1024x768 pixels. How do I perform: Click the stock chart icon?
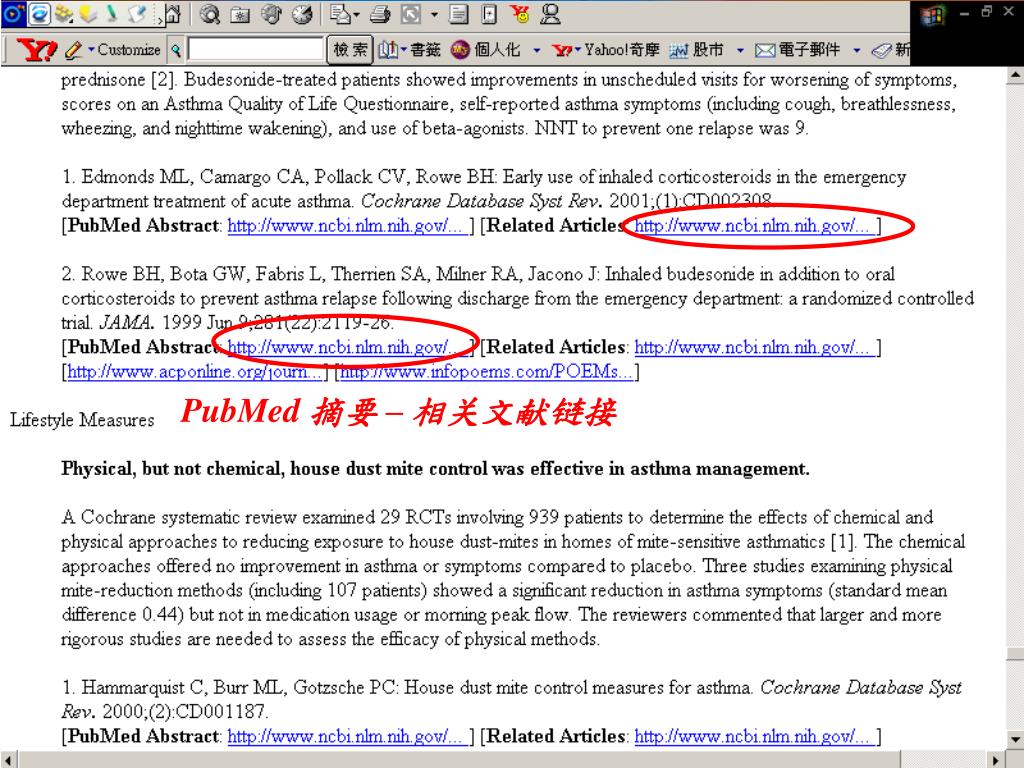(679, 50)
